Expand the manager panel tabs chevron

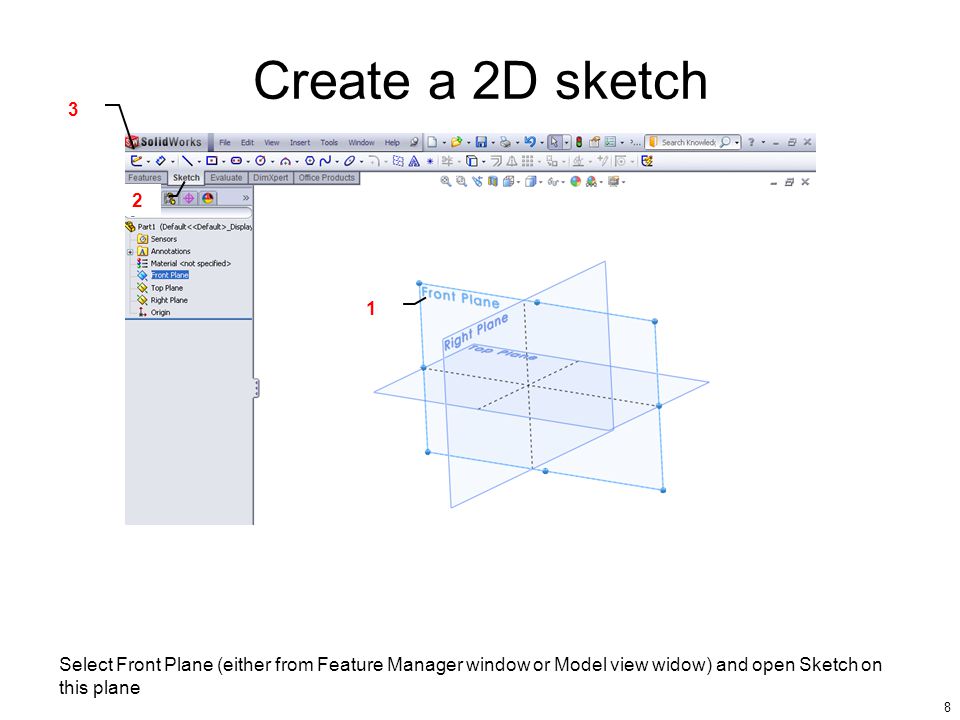[x=246, y=198]
